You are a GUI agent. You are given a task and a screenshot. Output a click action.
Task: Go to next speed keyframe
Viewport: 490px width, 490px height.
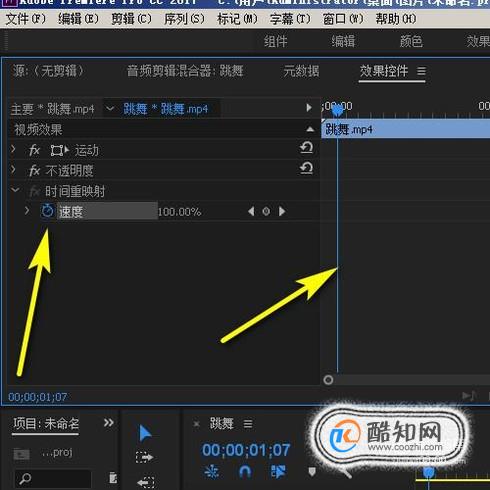point(282,211)
